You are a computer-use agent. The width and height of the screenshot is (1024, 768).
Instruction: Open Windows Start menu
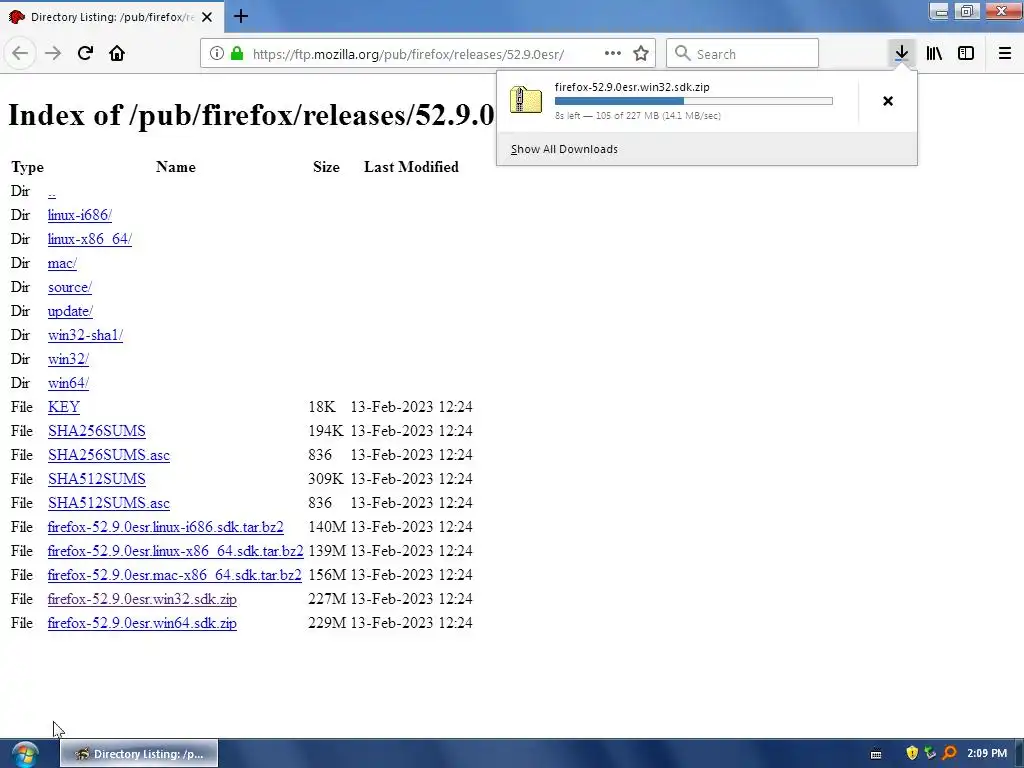[25, 754]
